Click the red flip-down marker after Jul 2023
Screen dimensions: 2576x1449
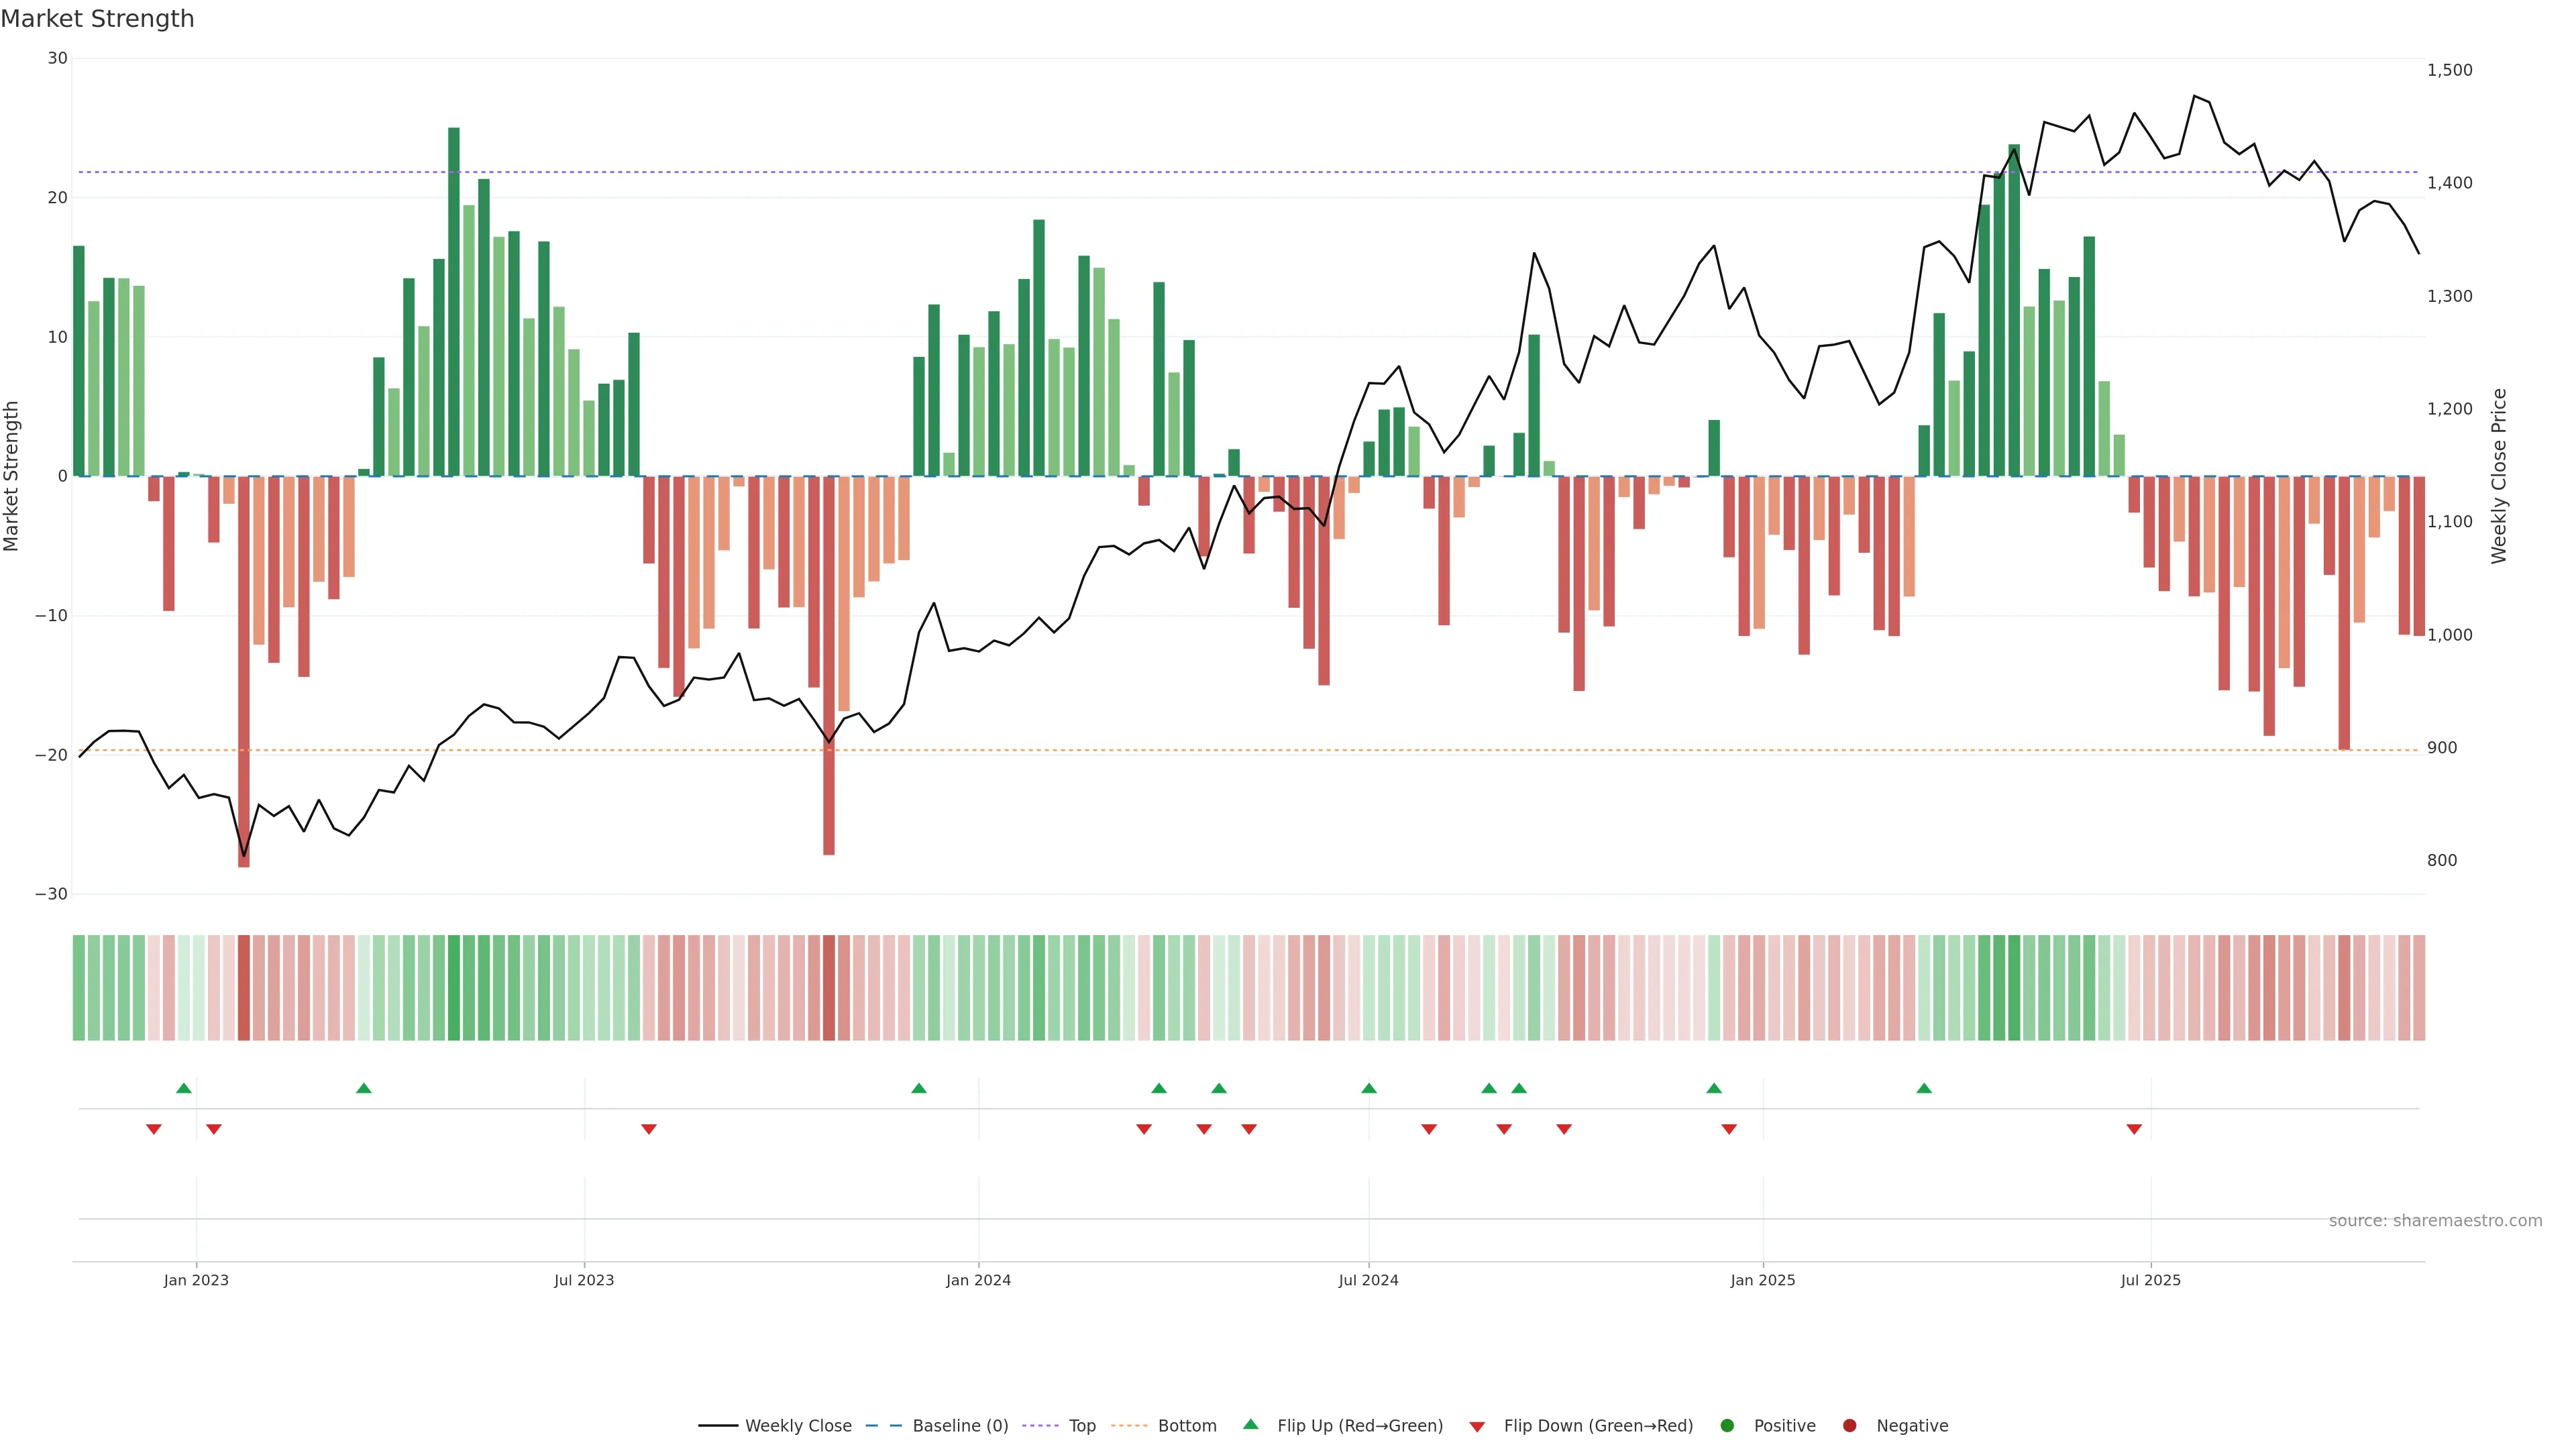649,1129
